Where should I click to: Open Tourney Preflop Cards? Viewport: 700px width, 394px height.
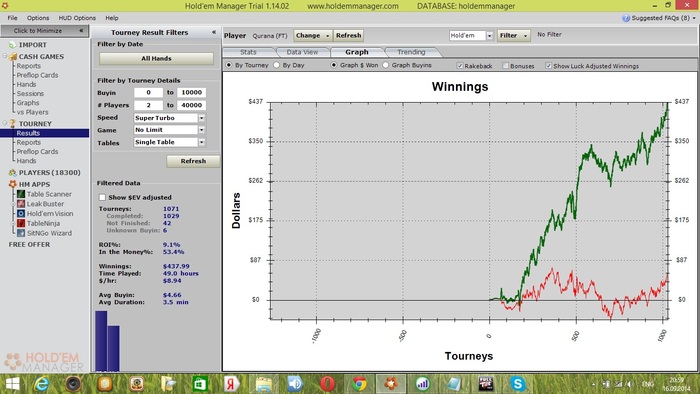(x=38, y=152)
